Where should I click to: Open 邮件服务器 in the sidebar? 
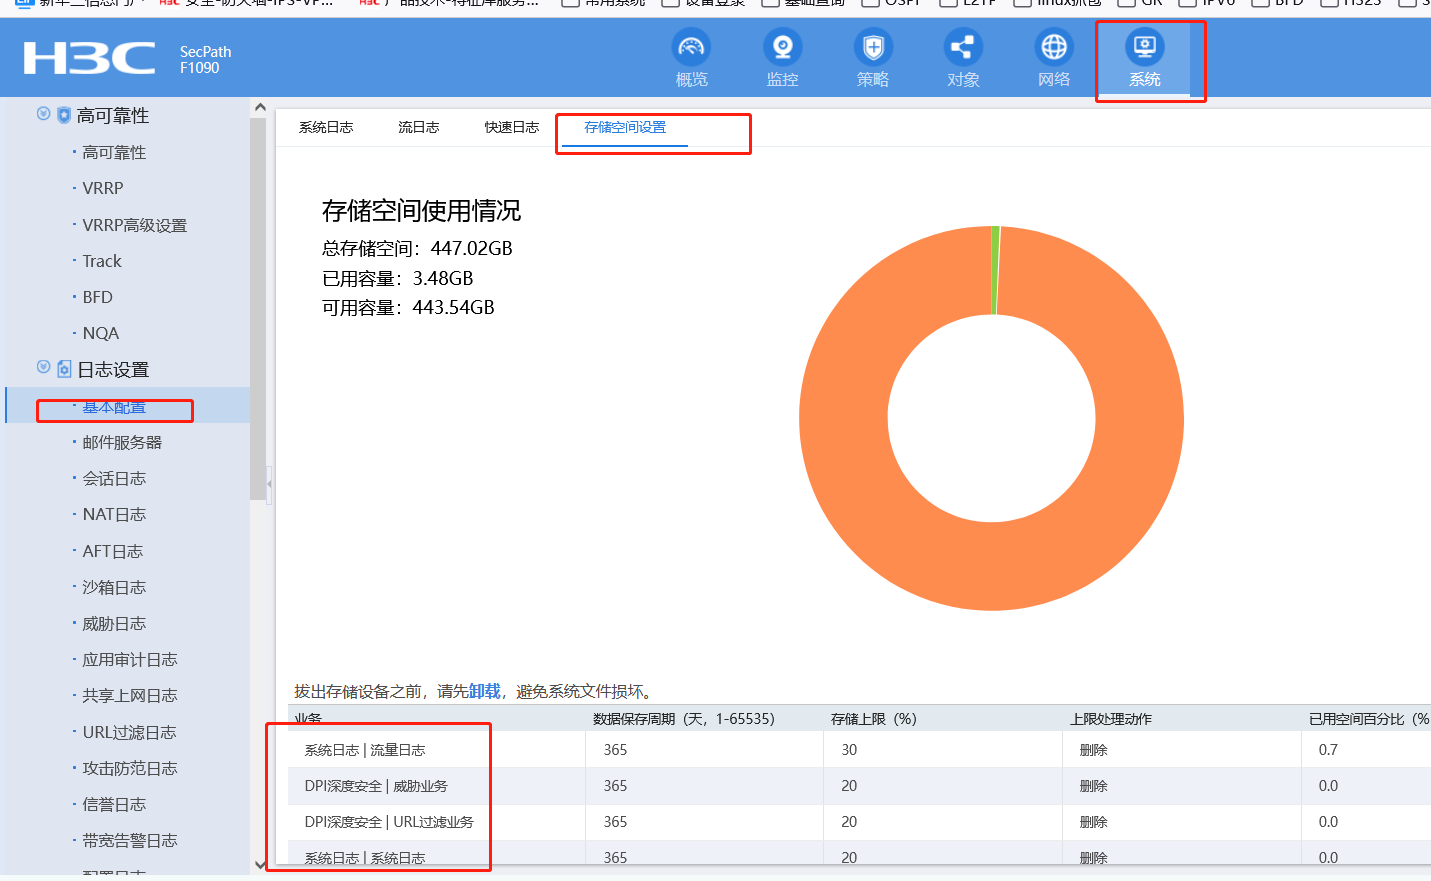[x=122, y=442]
